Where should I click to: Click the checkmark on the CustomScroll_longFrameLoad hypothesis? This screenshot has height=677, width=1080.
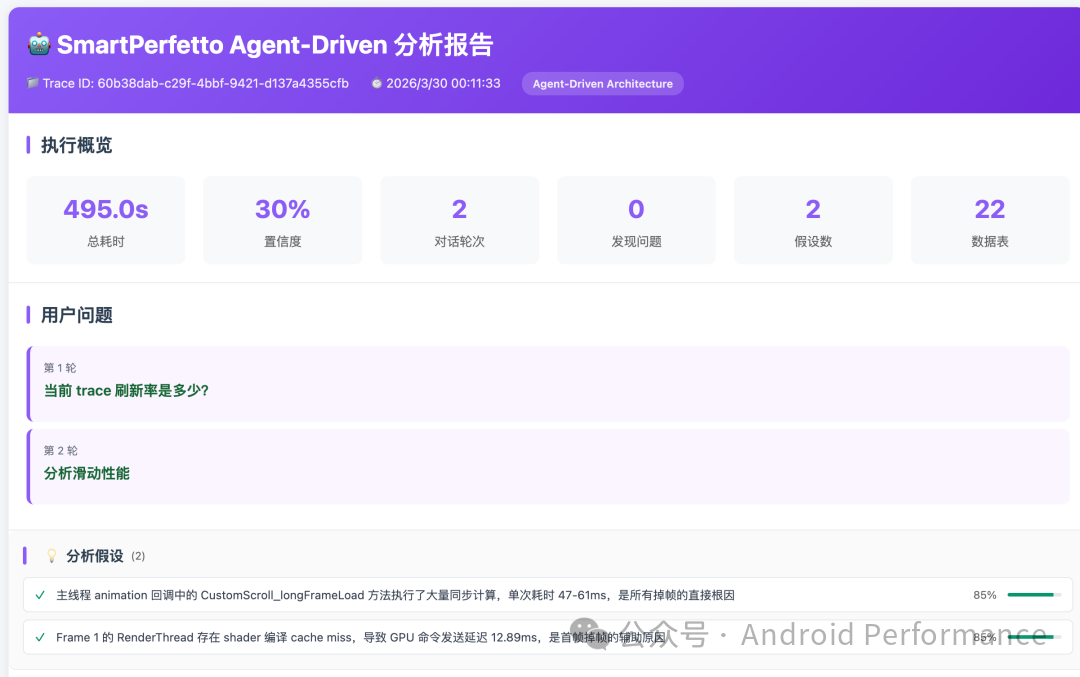40,595
